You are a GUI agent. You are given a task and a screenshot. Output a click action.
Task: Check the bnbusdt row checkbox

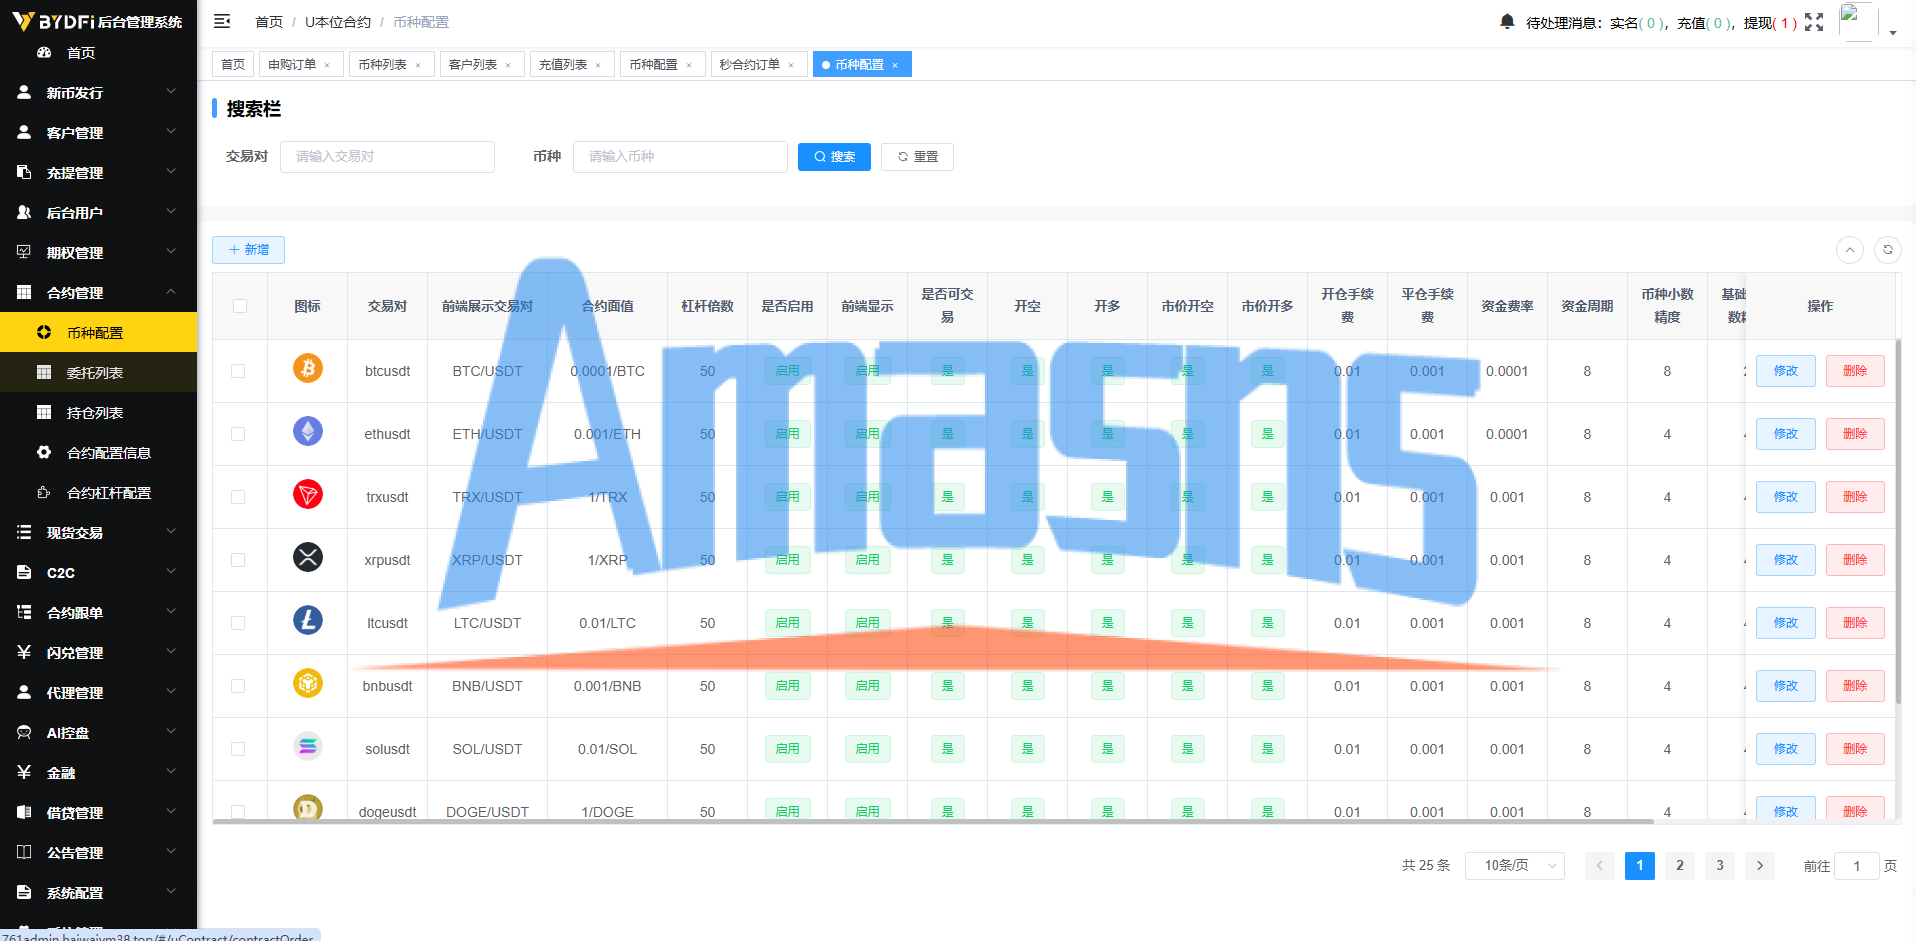click(238, 686)
